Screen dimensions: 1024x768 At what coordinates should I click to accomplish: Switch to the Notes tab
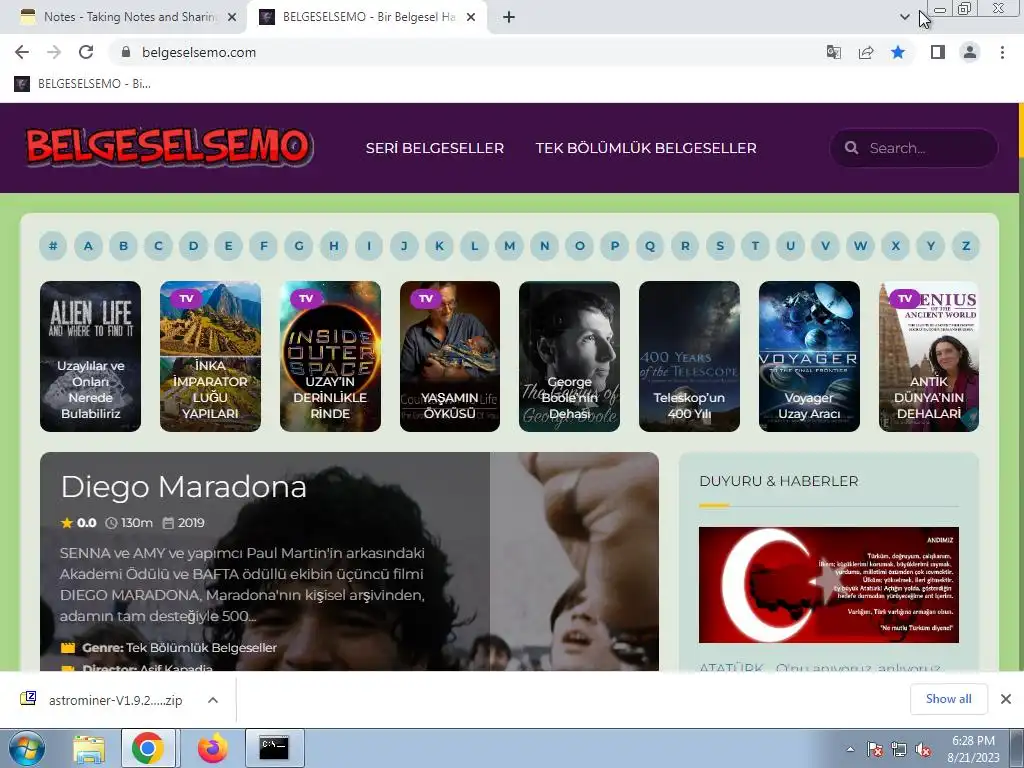pos(129,17)
